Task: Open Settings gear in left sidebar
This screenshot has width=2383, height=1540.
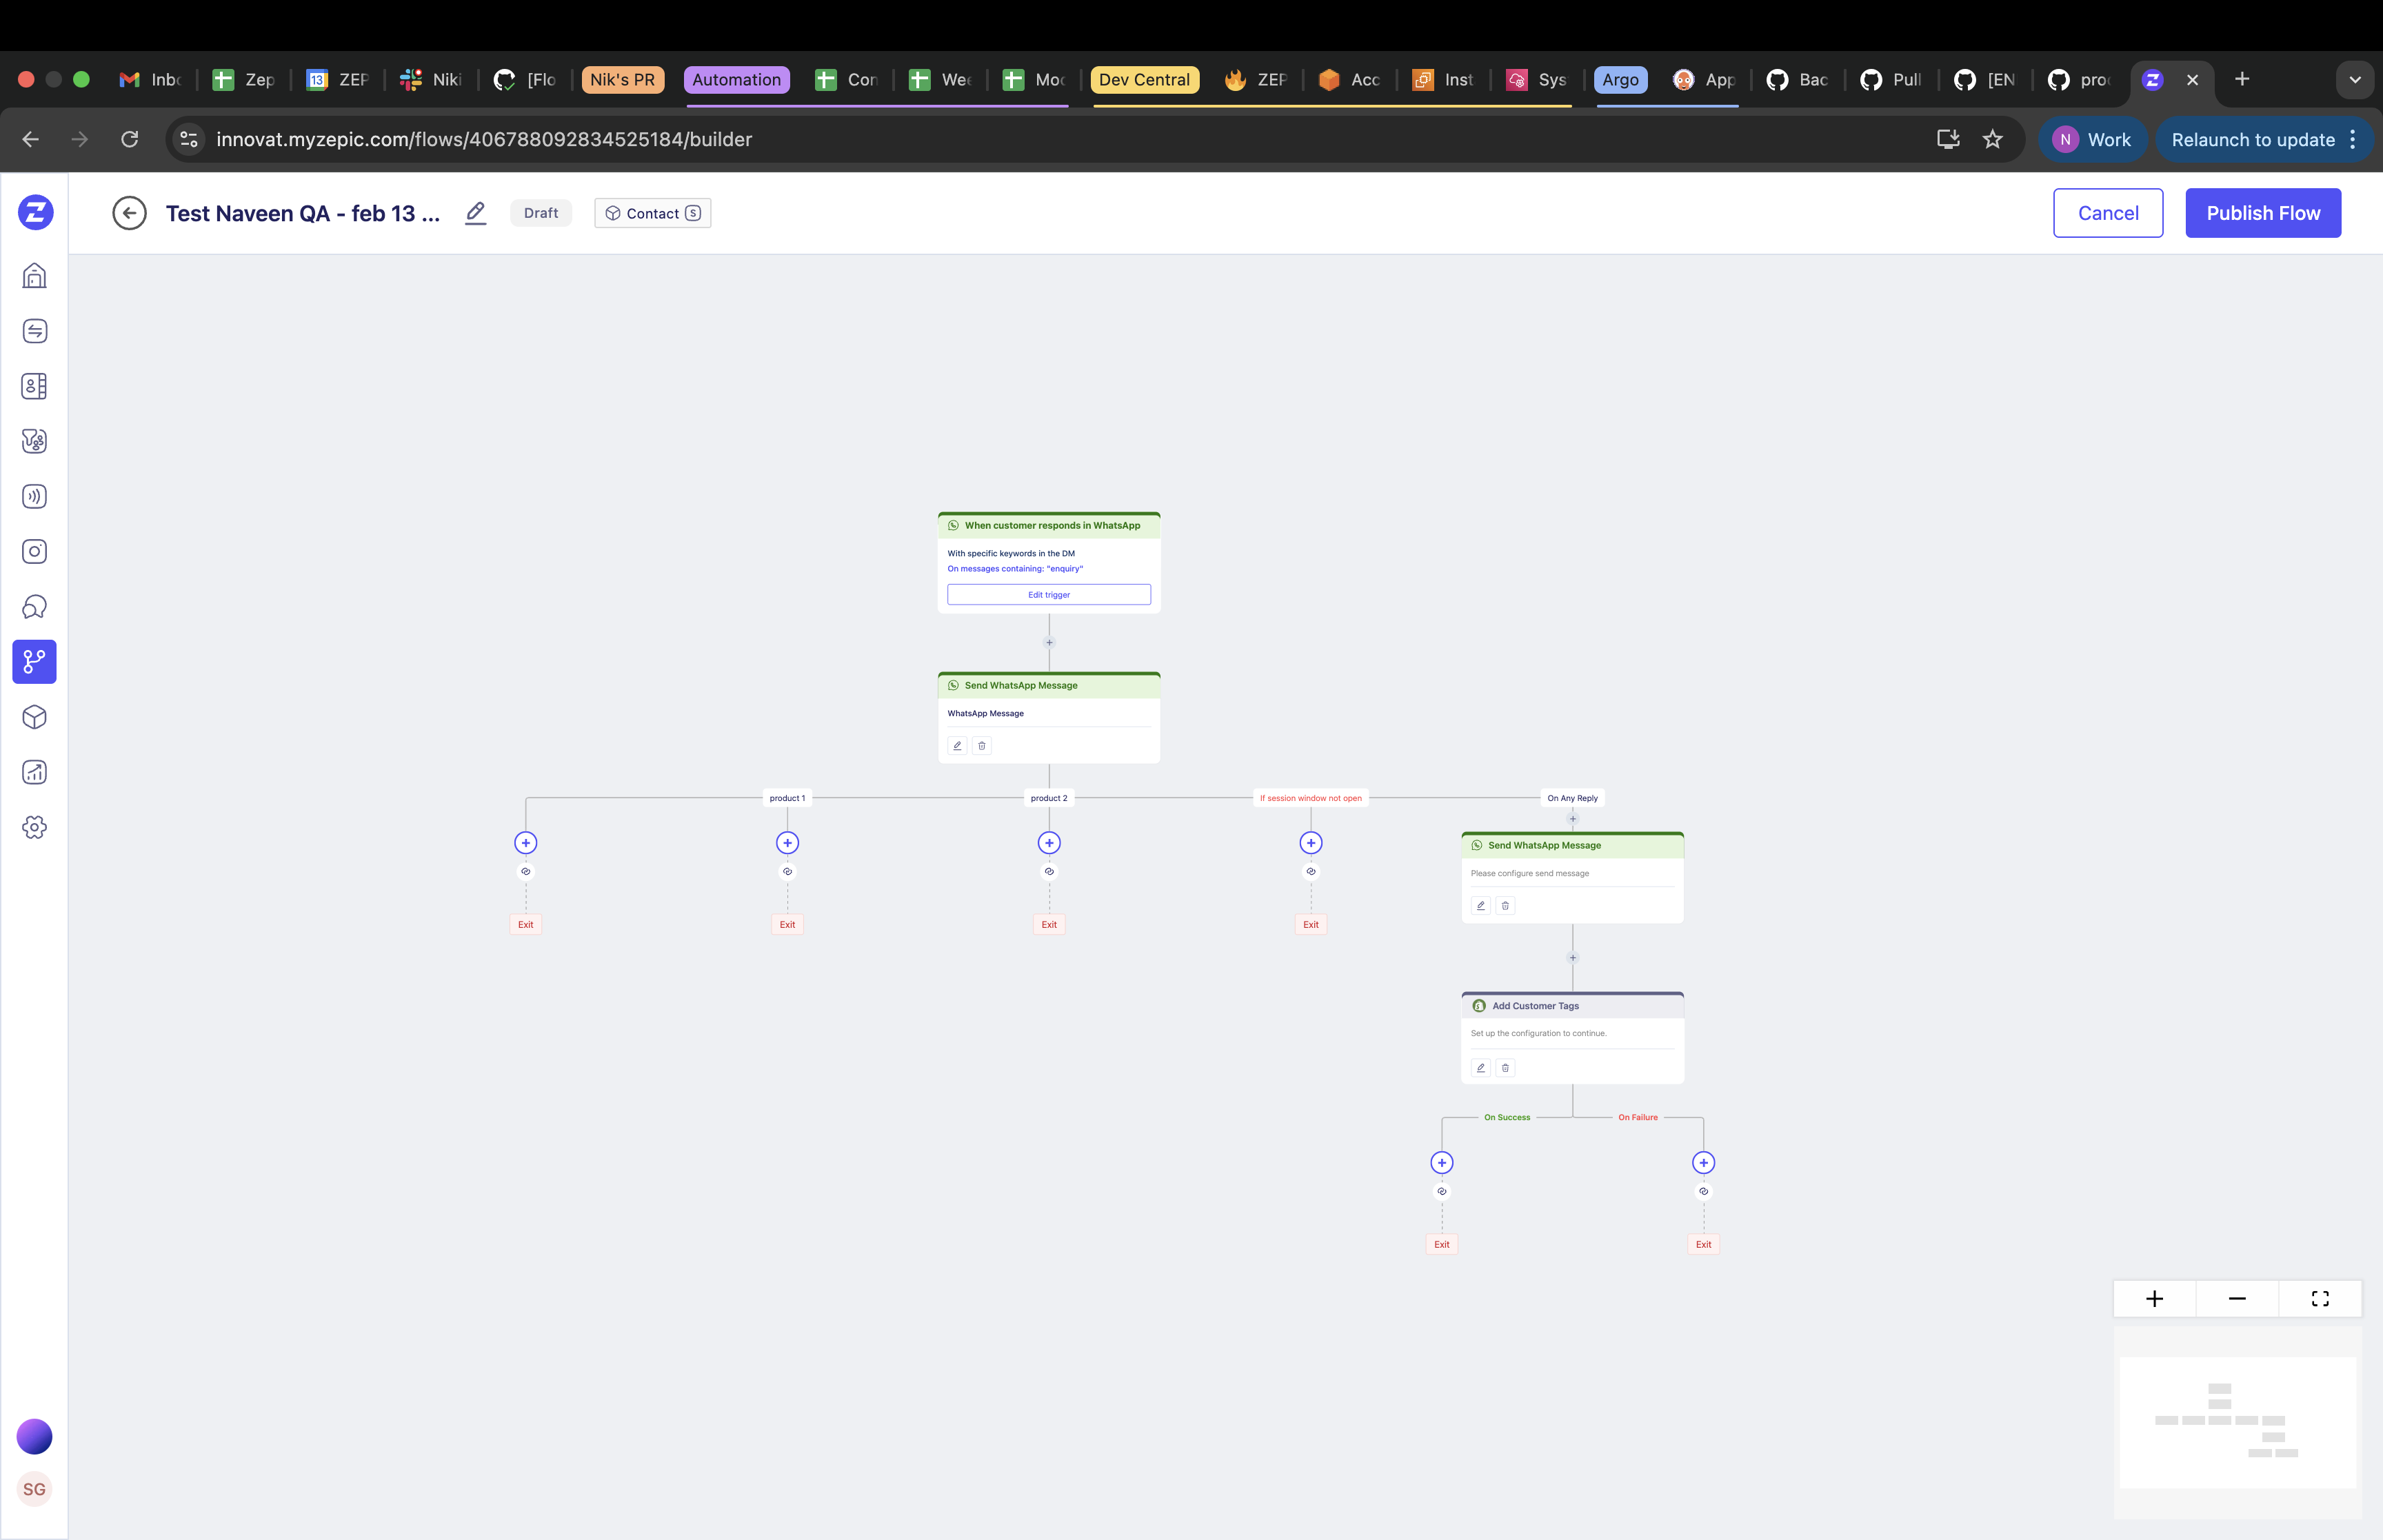Action: (34, 827)
